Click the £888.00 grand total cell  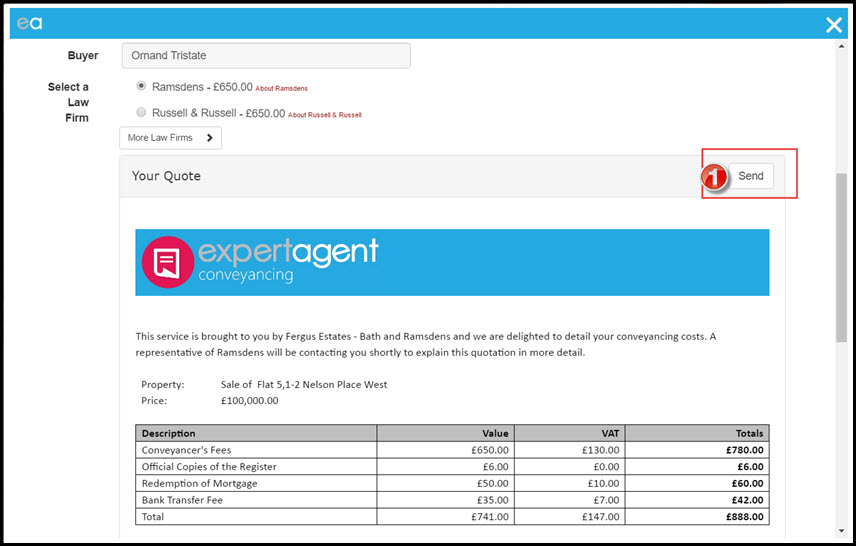coord(697,517)
